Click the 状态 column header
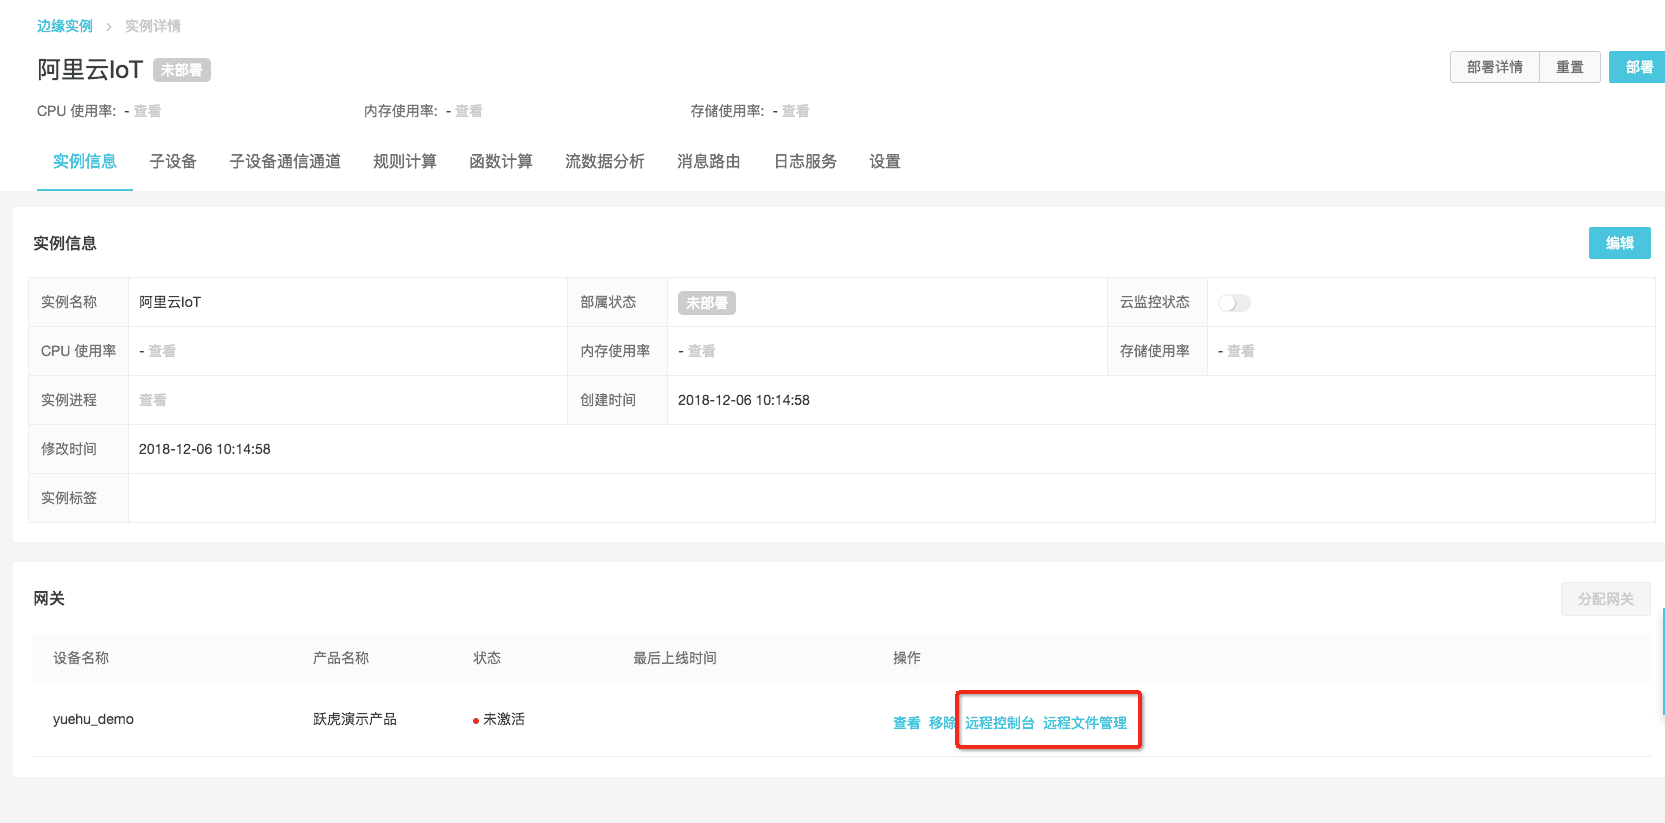 click(487, 658)
